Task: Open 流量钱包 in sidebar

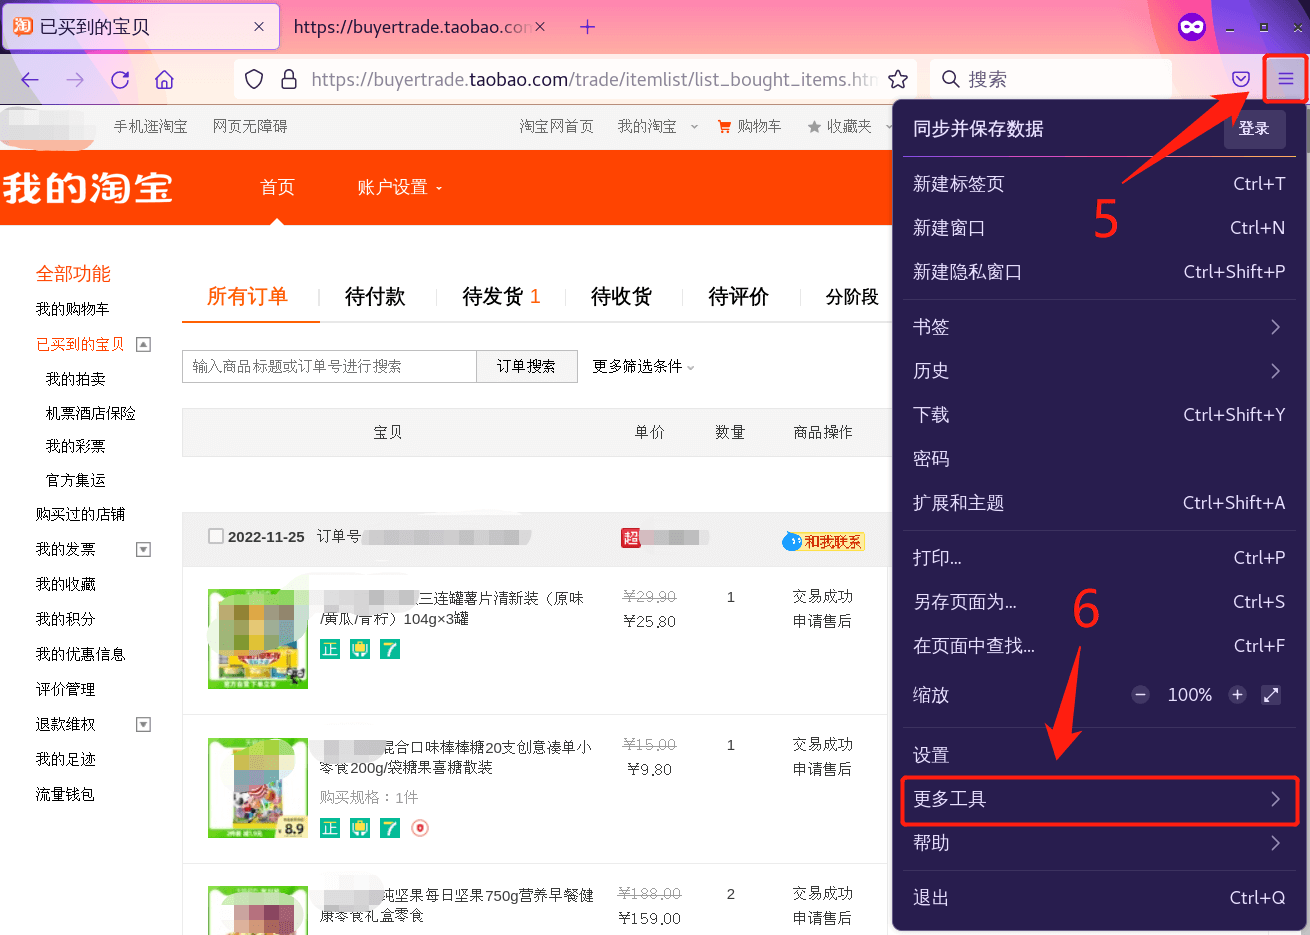Action: [66, 794]
